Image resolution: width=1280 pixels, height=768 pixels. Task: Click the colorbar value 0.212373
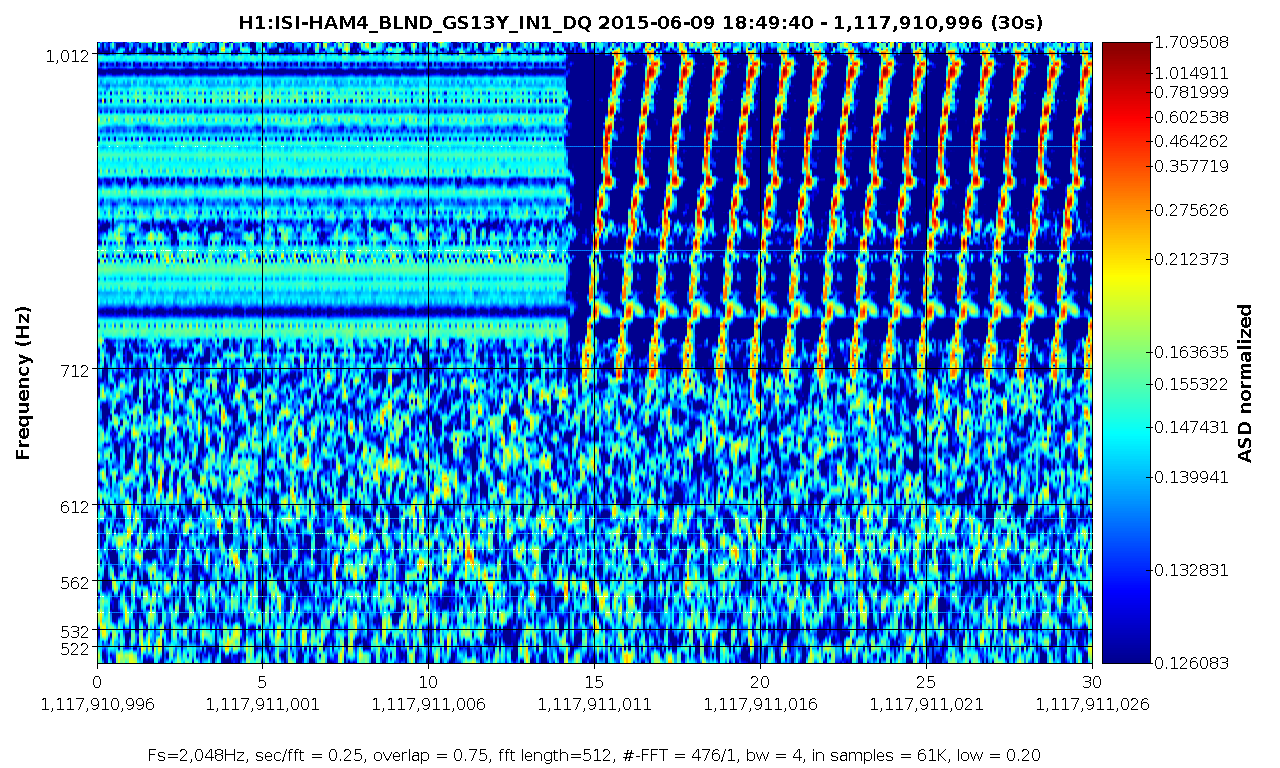[1192, 260]
